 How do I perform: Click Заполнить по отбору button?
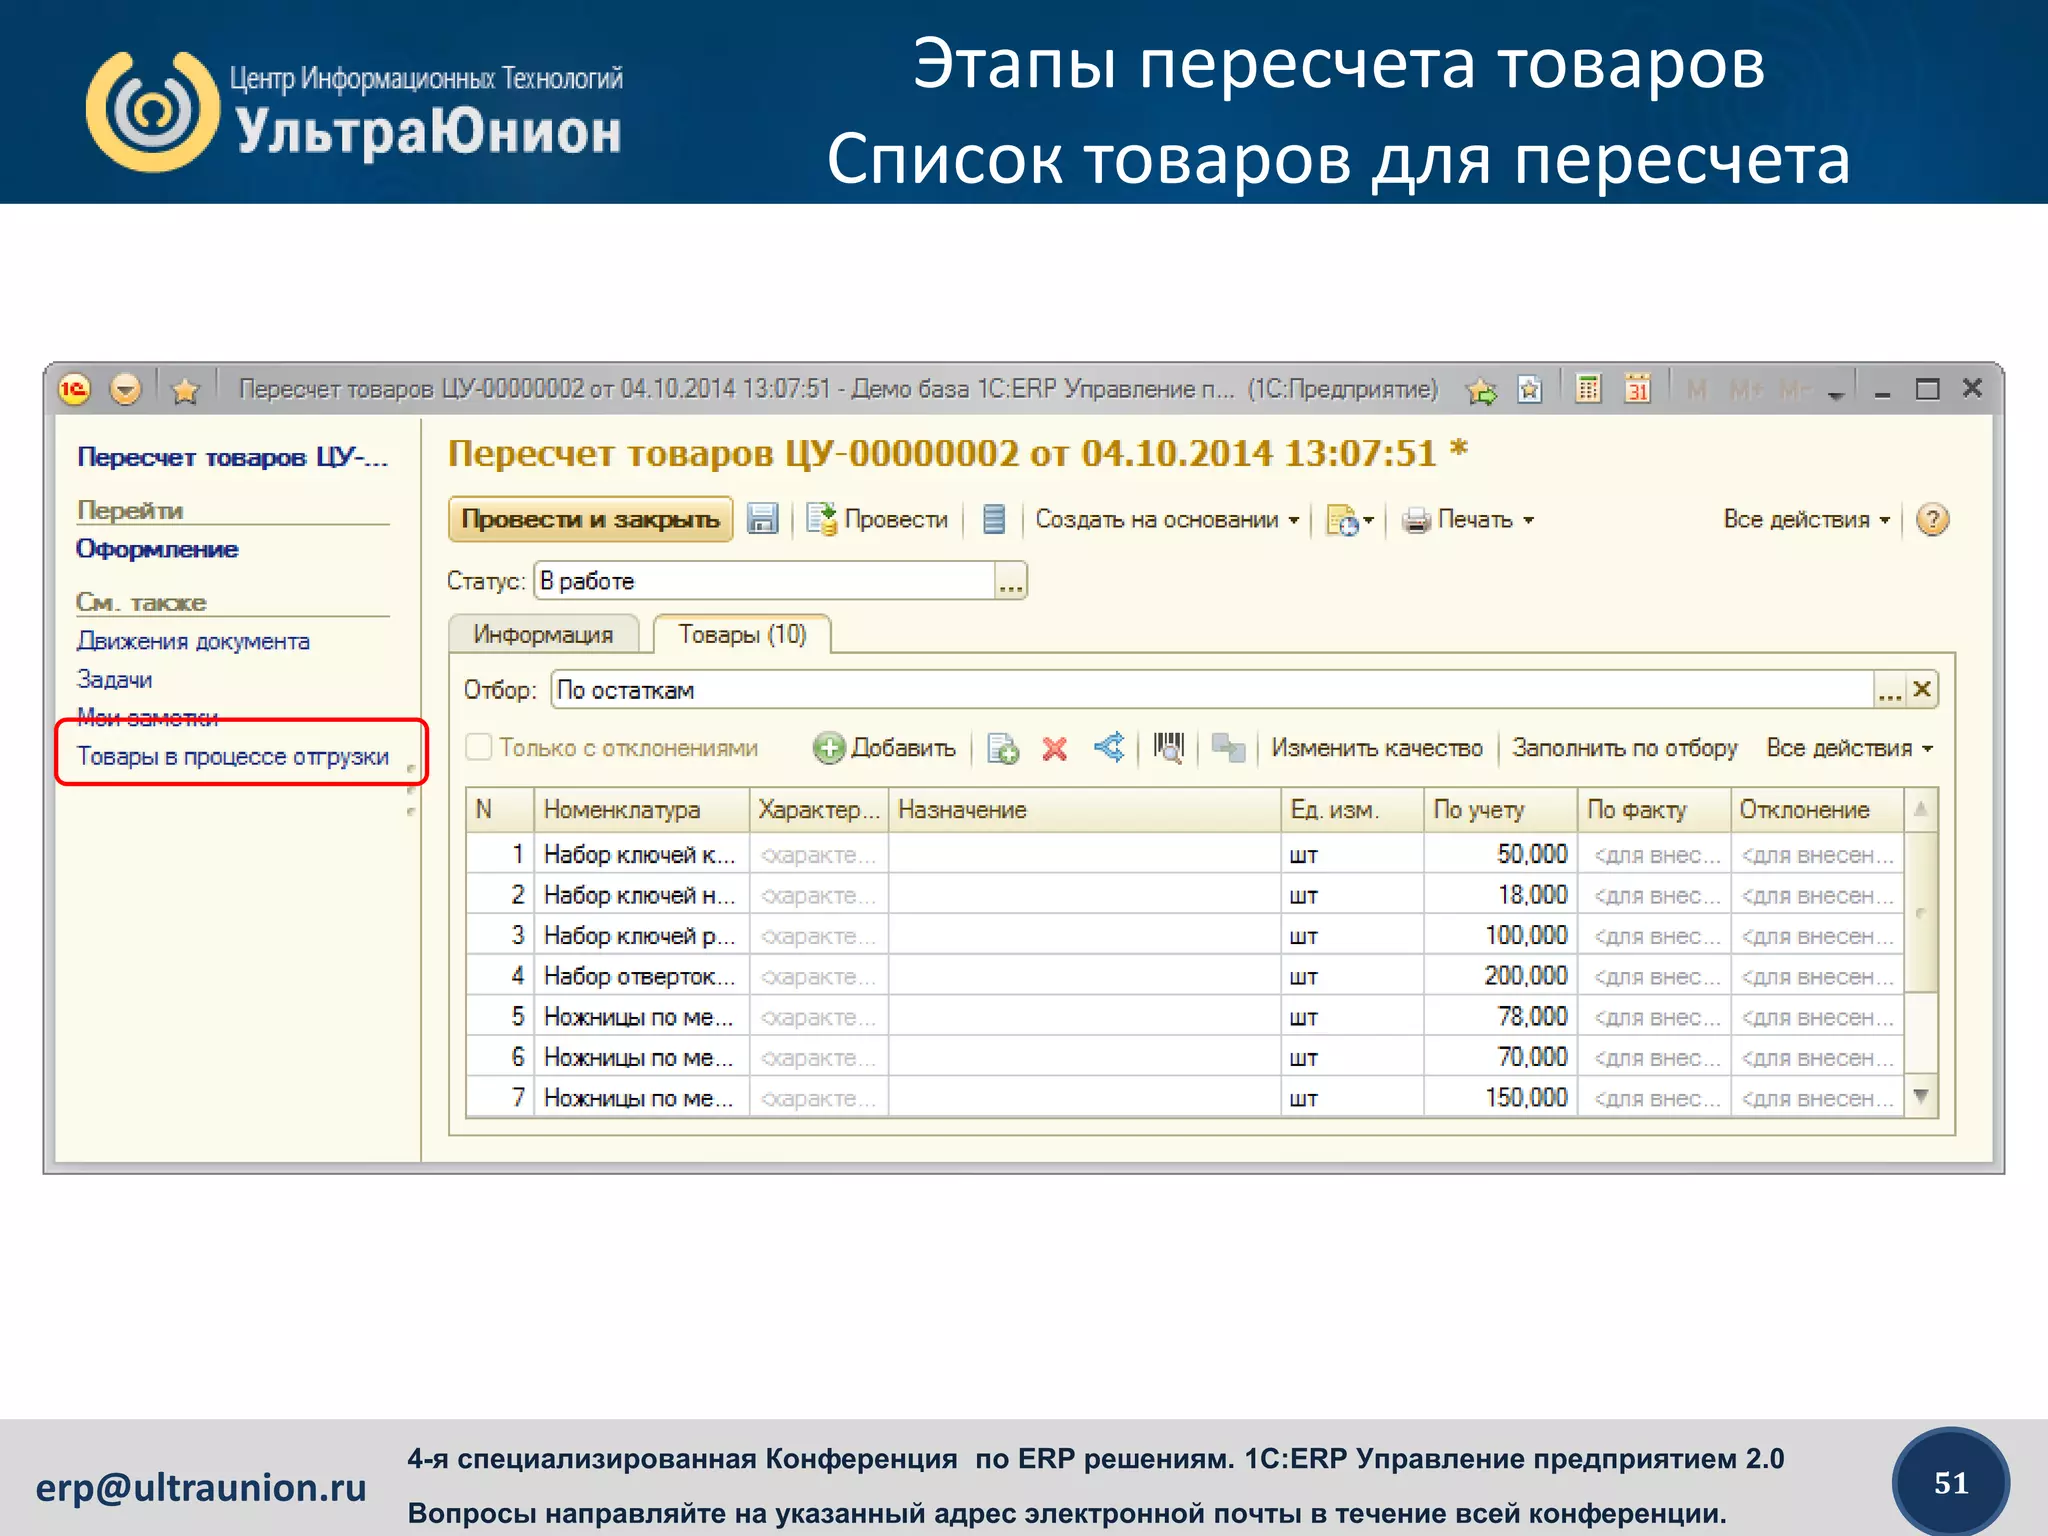click(x=1625, y=748)
